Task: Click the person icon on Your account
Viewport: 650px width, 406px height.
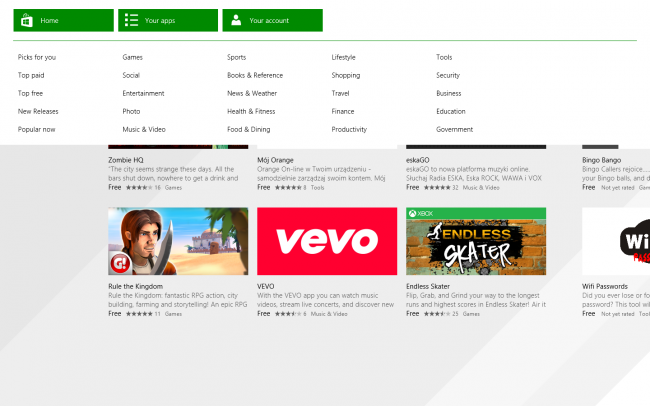Action: [236, 20]
